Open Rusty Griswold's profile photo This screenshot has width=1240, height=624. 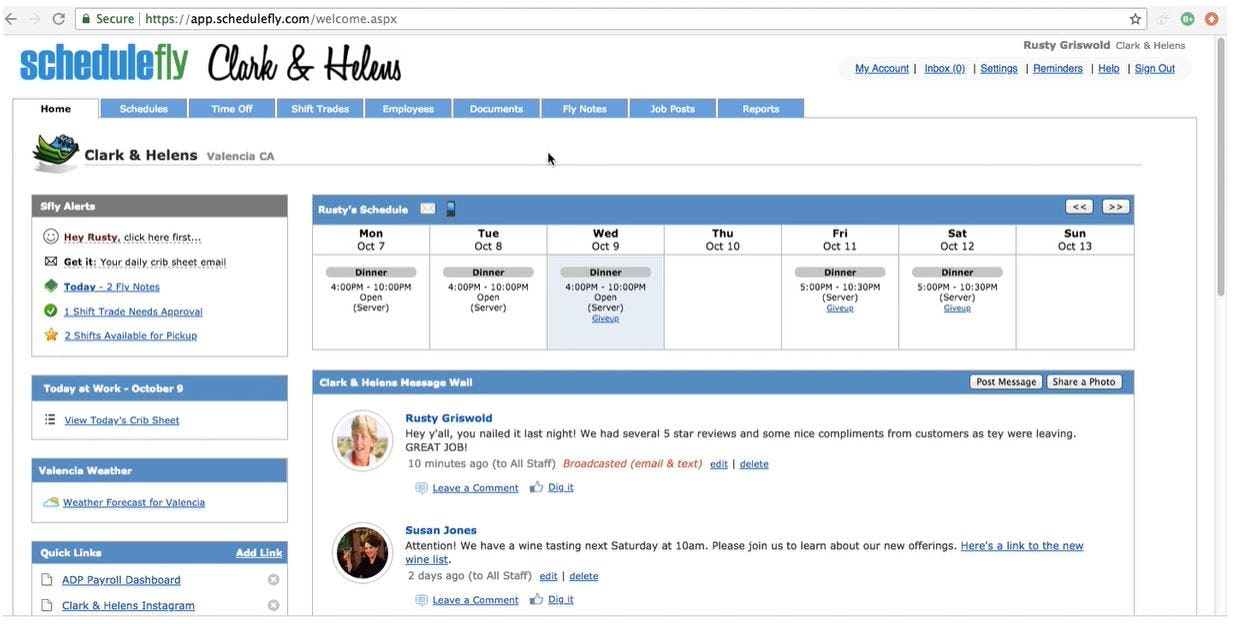pos(362,440)
